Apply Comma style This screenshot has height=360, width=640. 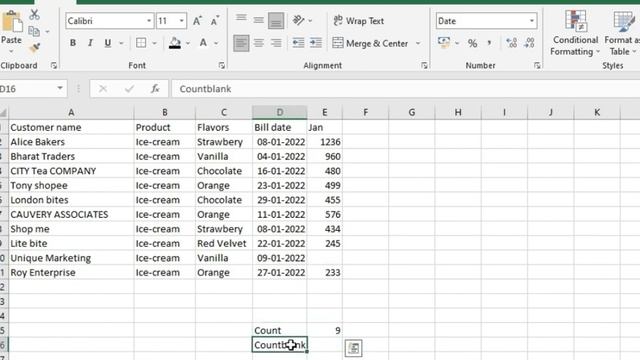[489, 43]
